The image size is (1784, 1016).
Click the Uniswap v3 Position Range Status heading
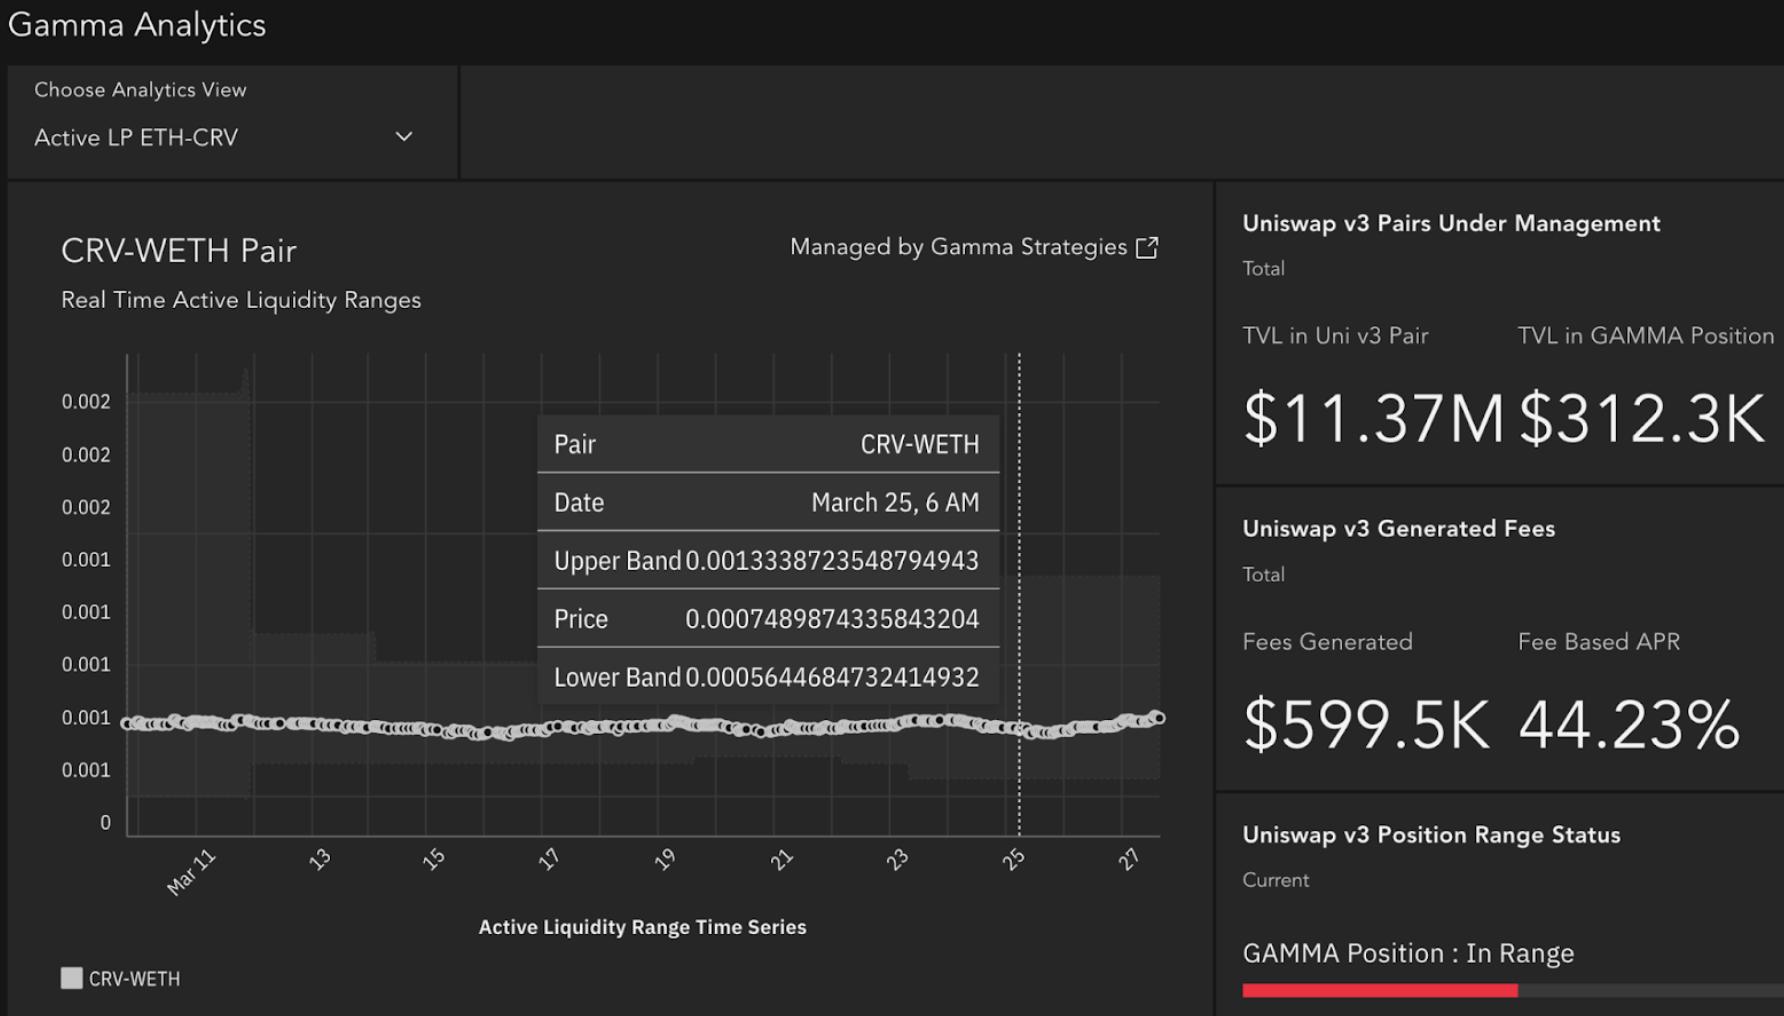point(1431,835)
